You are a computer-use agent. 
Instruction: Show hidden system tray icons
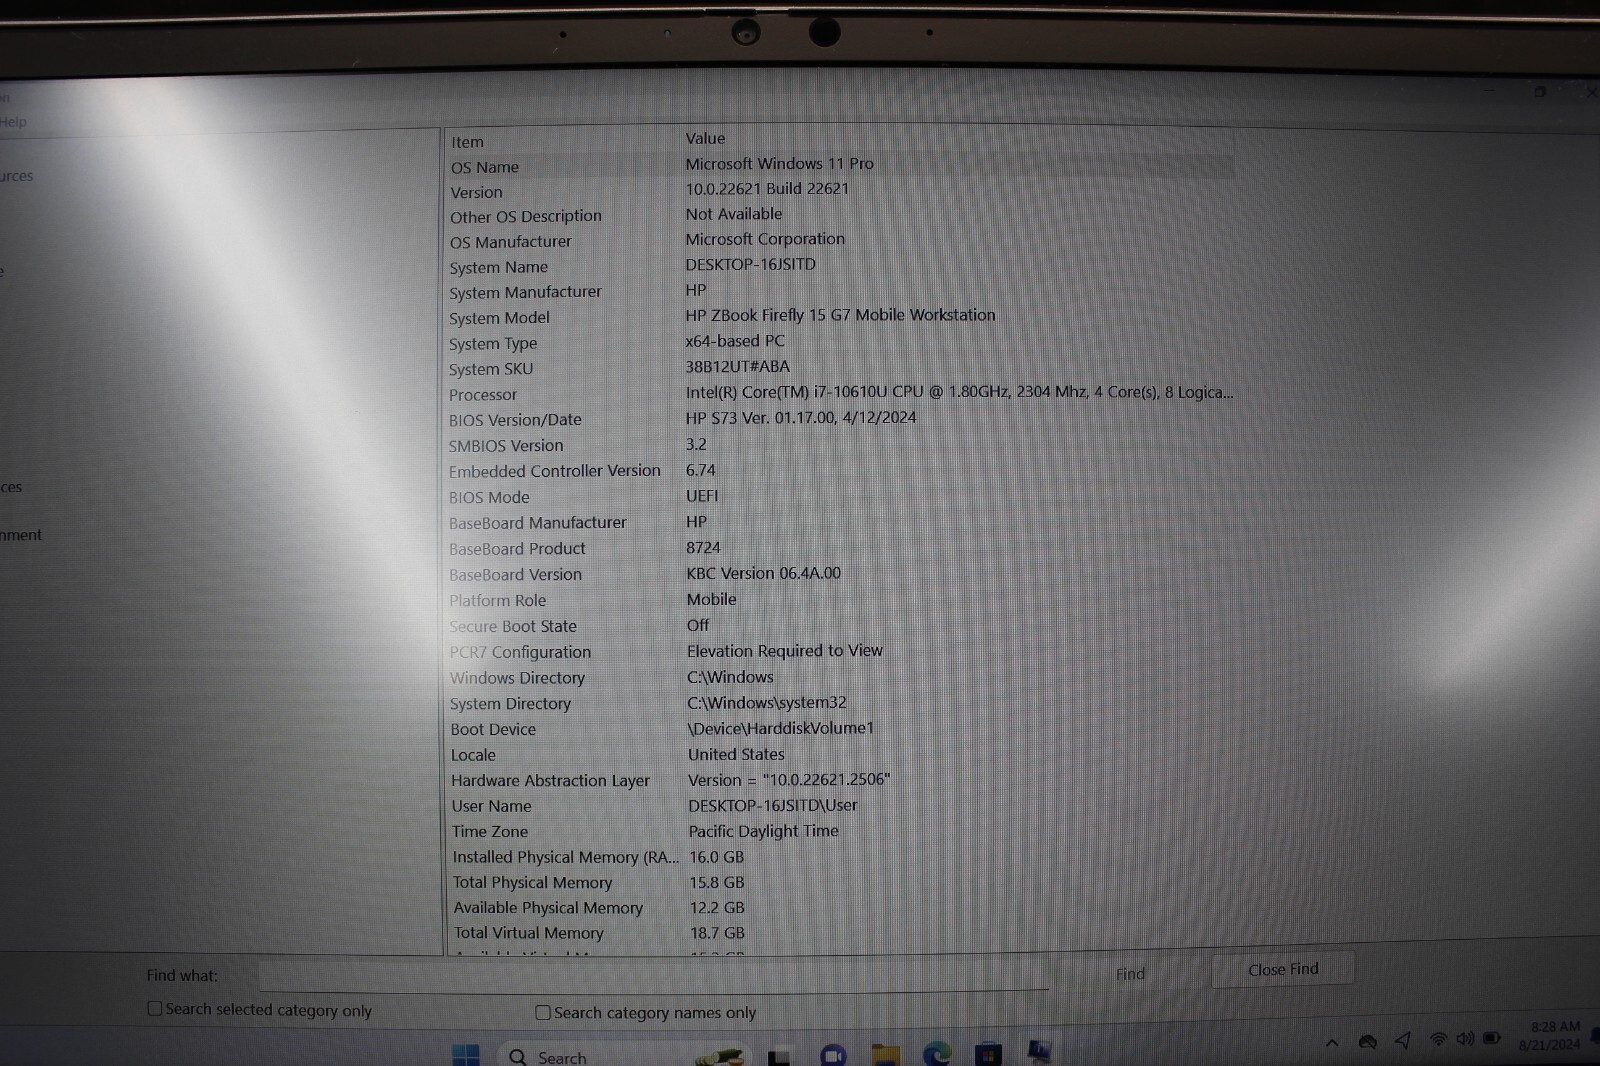pyautogui.click(x=1332, y=1043)
